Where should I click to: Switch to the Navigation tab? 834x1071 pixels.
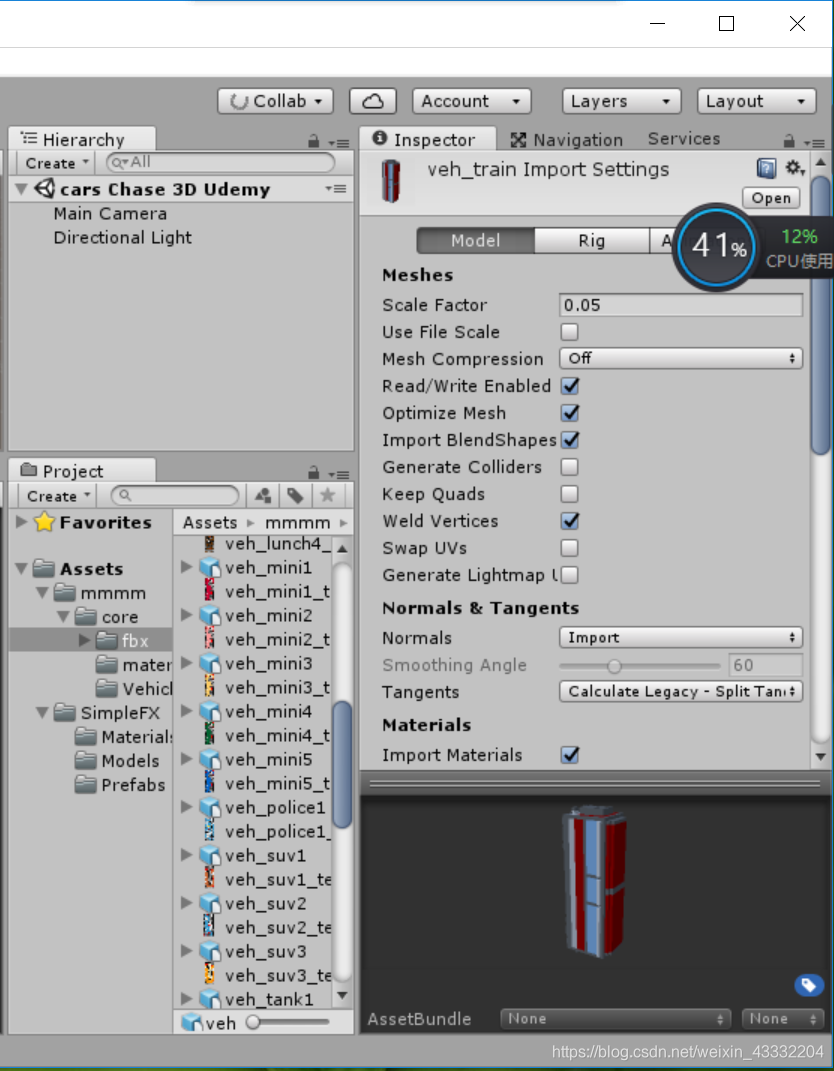567,140
